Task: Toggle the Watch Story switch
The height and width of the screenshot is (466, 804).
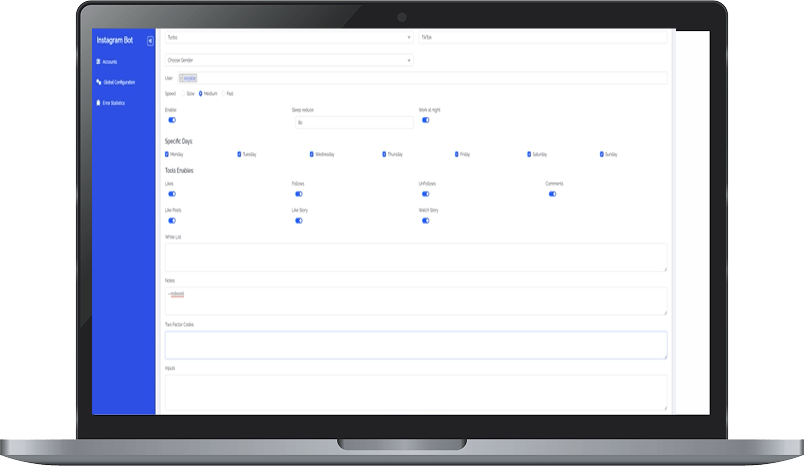Action: pyautogui.click(x=425, y=220)
